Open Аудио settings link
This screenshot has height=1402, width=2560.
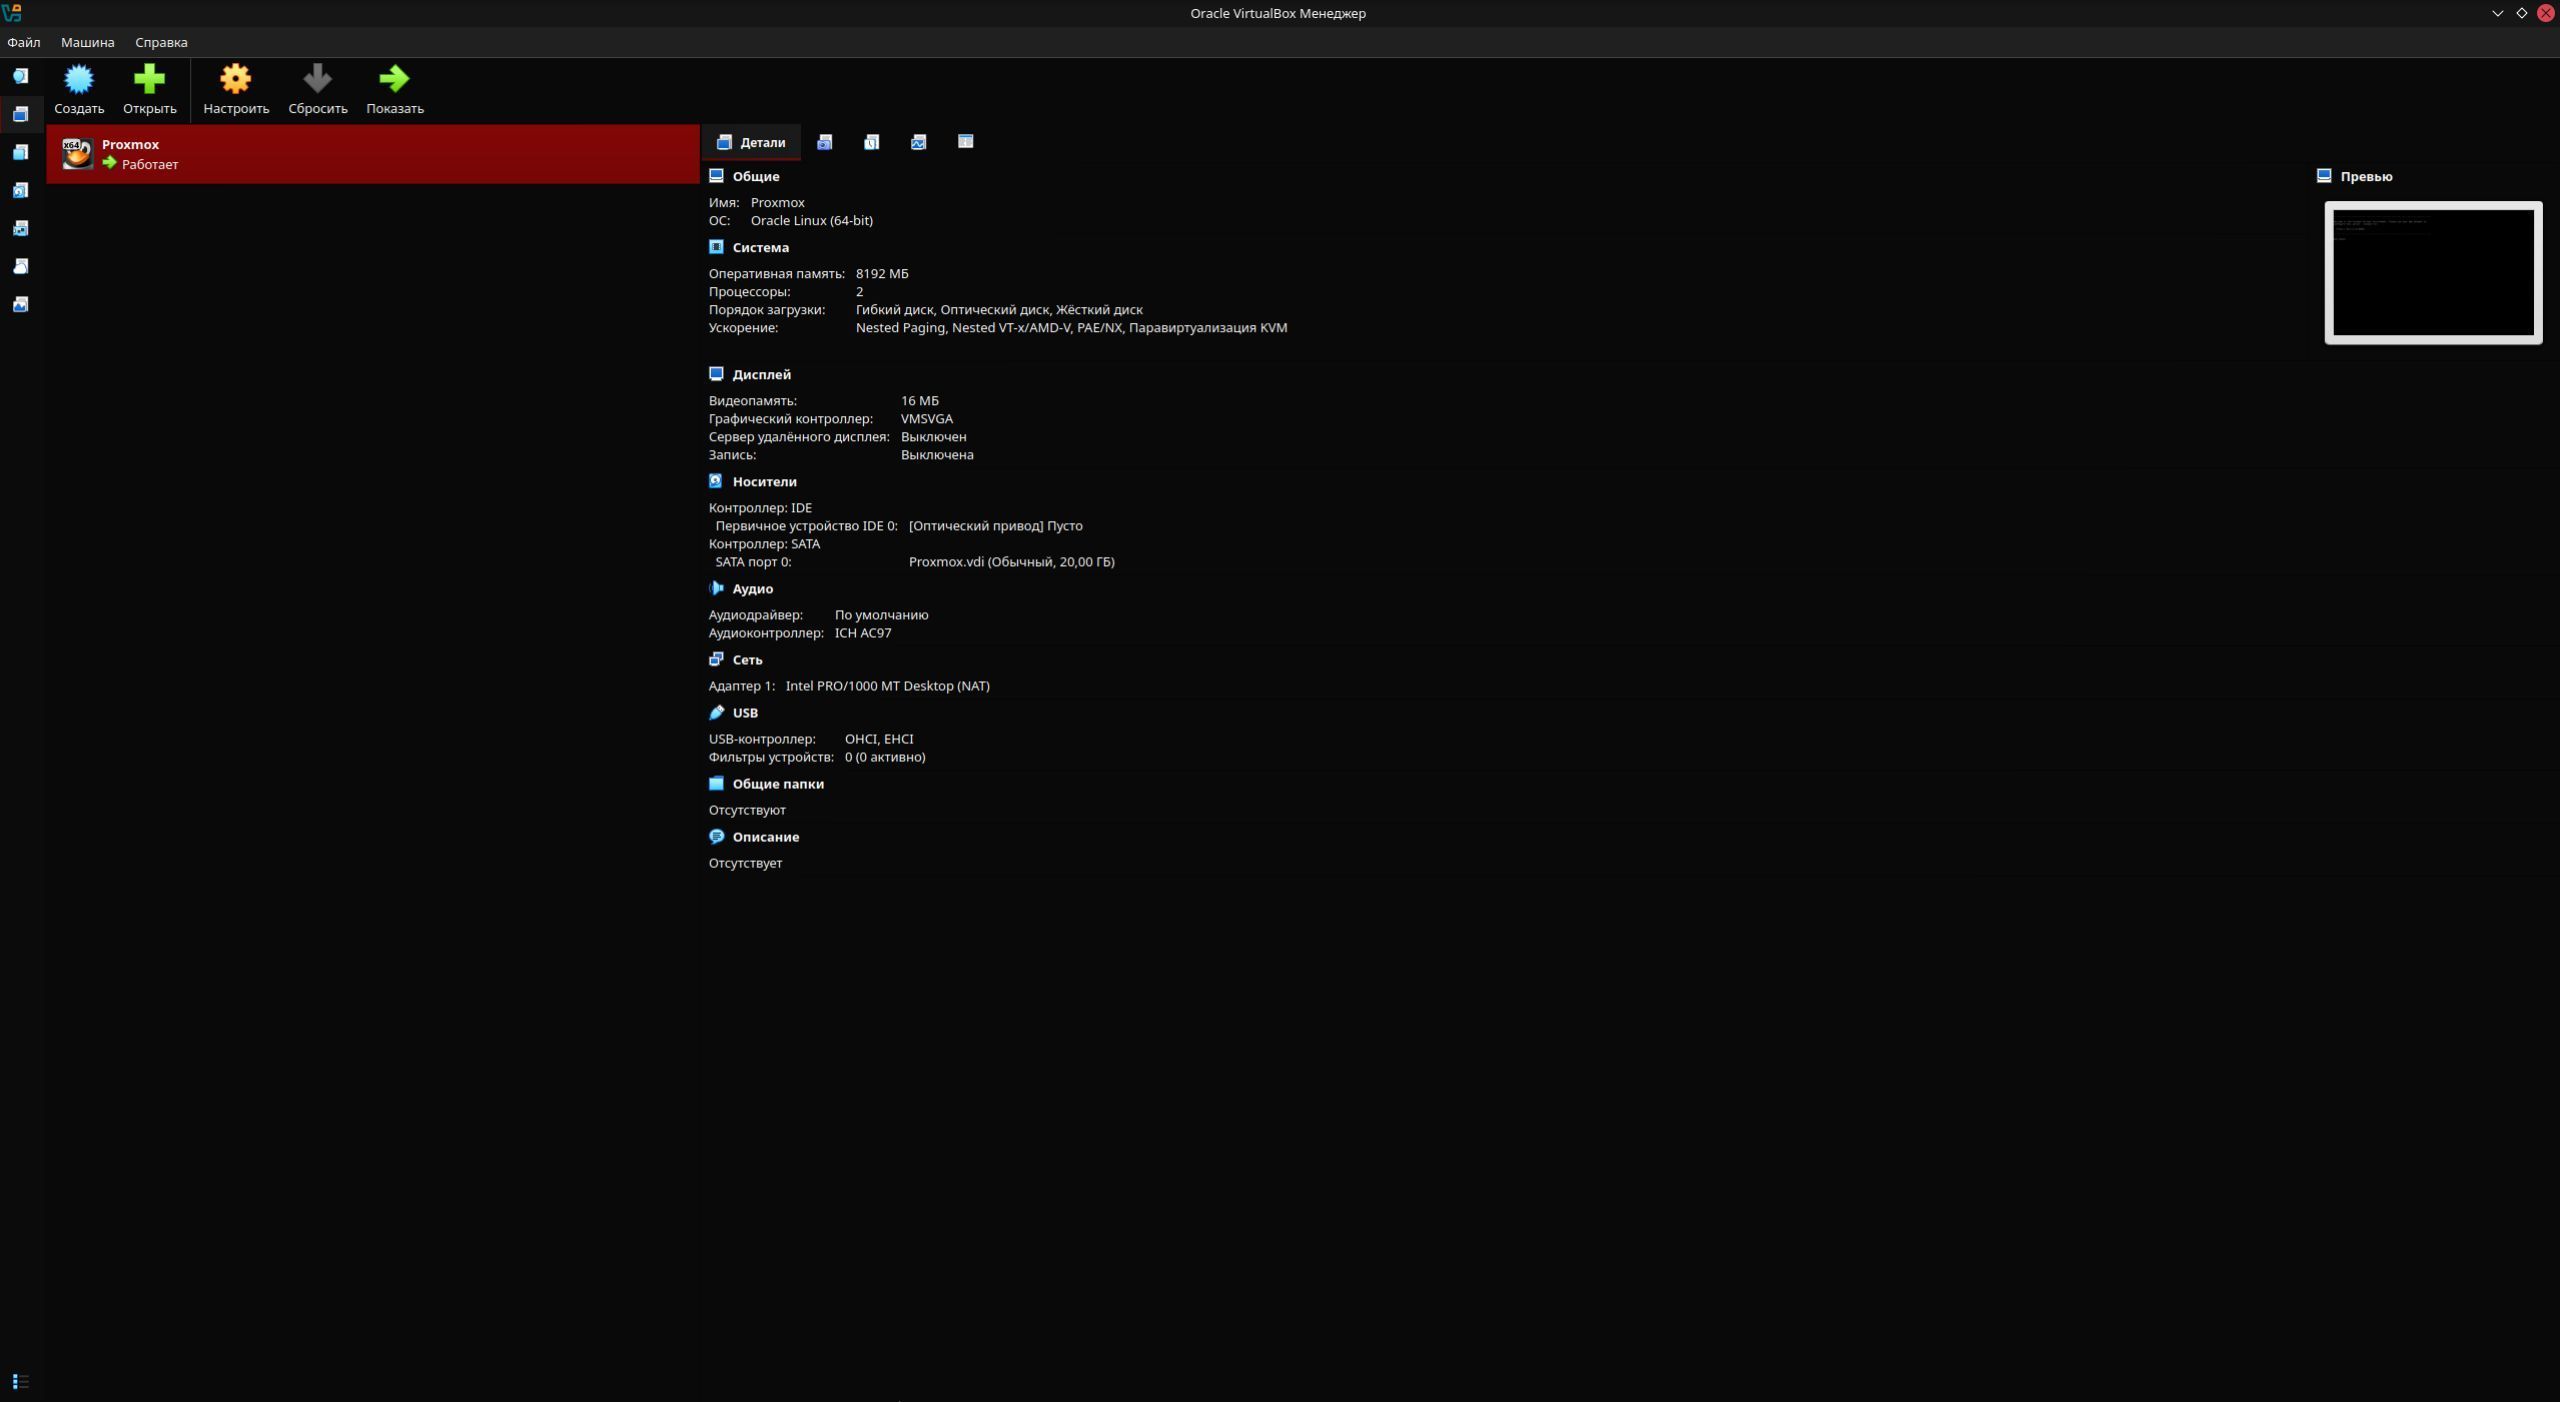[x=752, y=588]
